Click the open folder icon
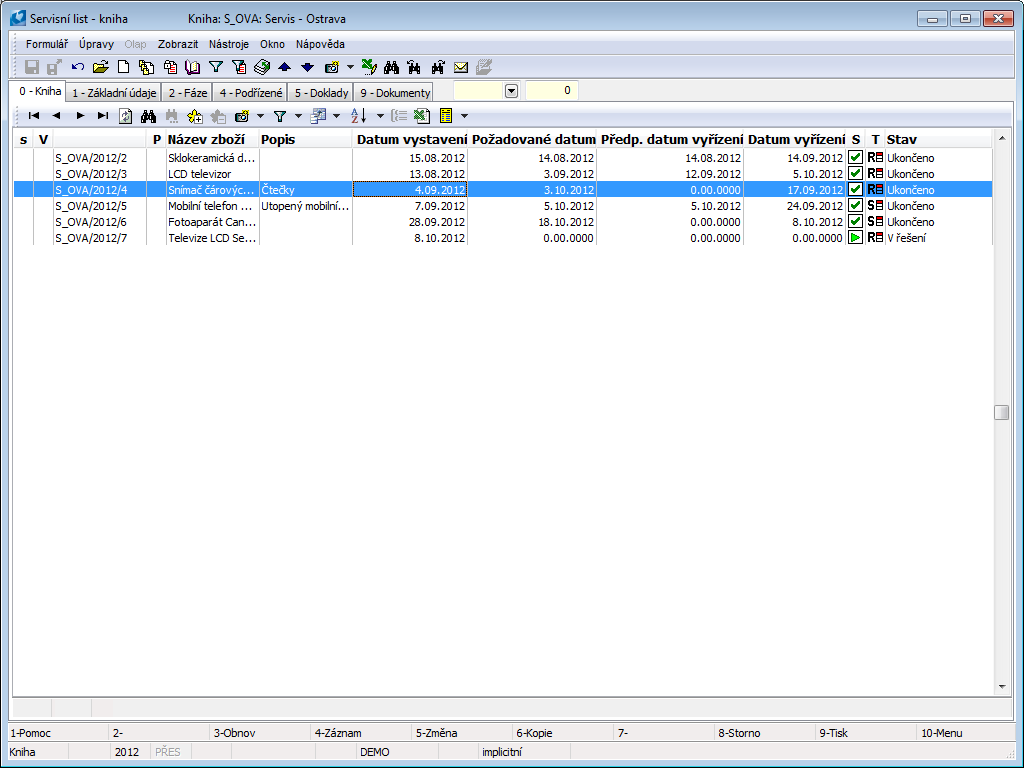Screen dimensions: 1024x768 (101, 67)
